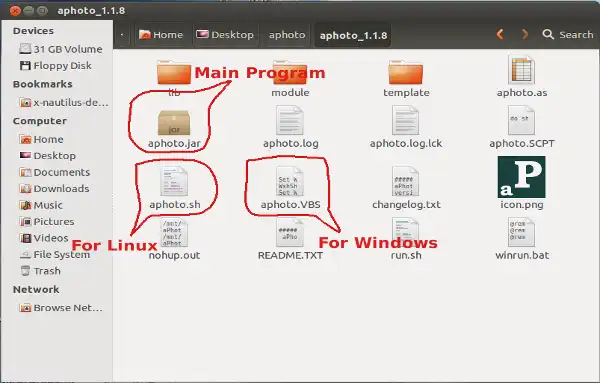600x383 pixels.
Task: Select the aphoto.jar package icon
Action: pyautogui.click(x=174, y=122)
